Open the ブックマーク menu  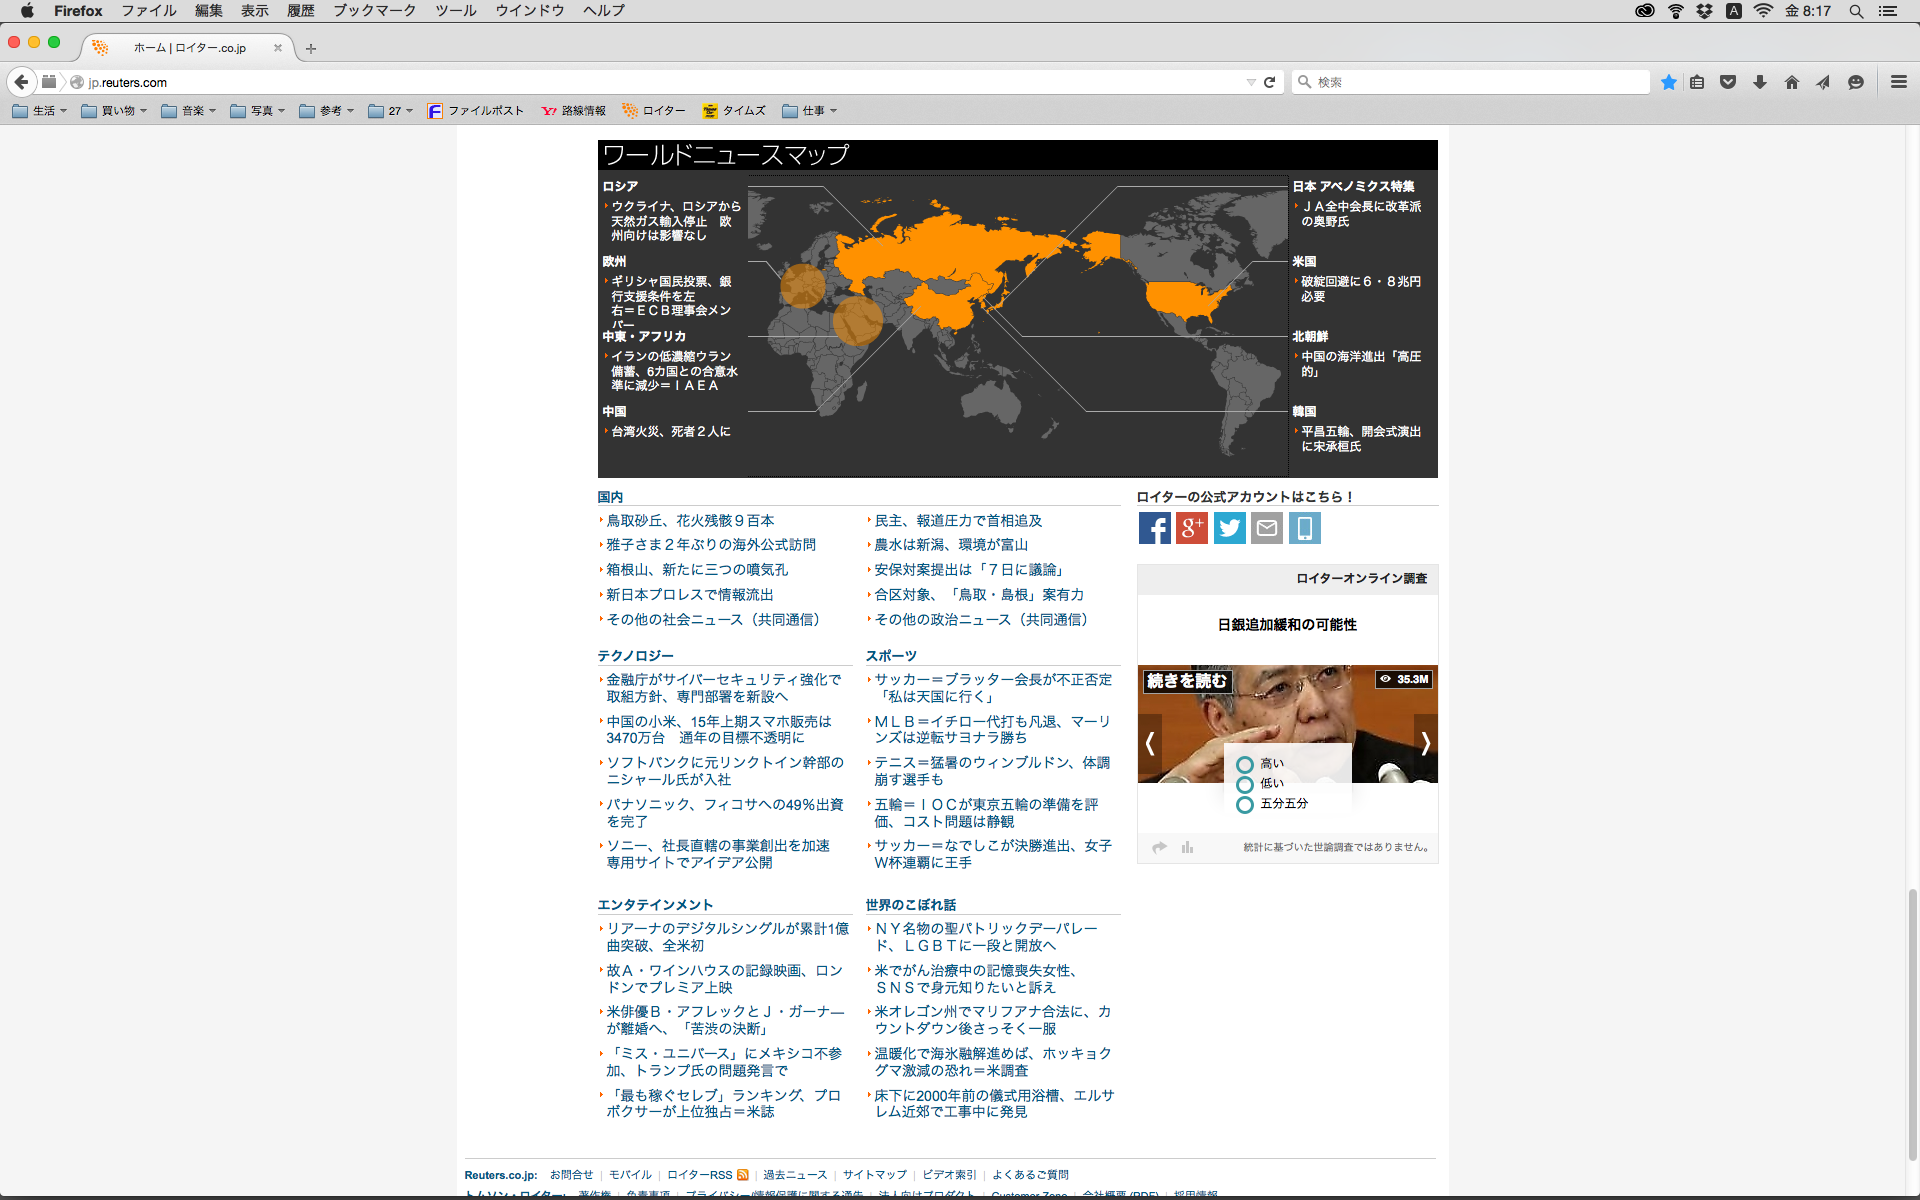(x=374, y=11)
